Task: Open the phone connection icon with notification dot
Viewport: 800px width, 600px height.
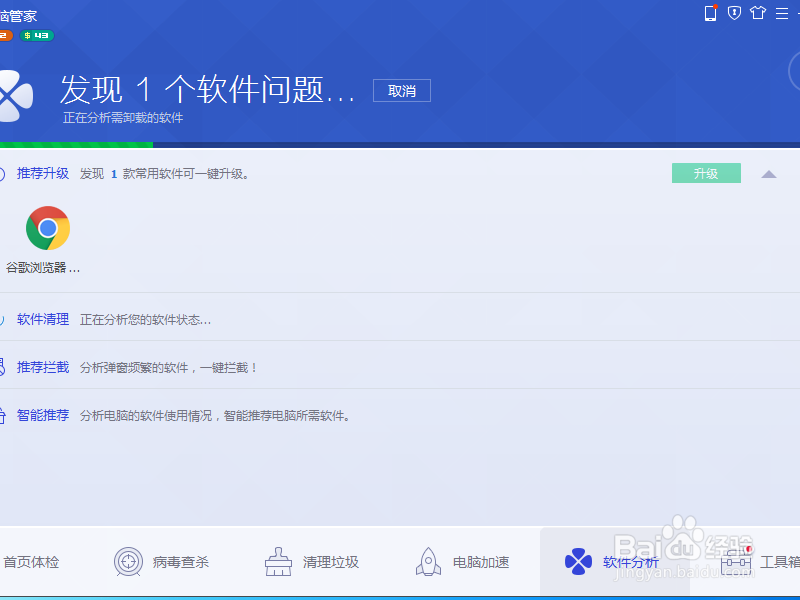Action: pyautogui.click(x=710, y=14)
